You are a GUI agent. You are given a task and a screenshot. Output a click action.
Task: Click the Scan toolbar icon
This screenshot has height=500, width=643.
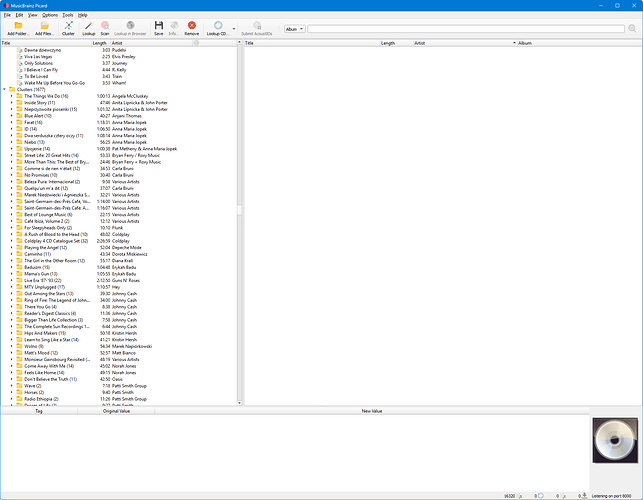pos(105,27)
